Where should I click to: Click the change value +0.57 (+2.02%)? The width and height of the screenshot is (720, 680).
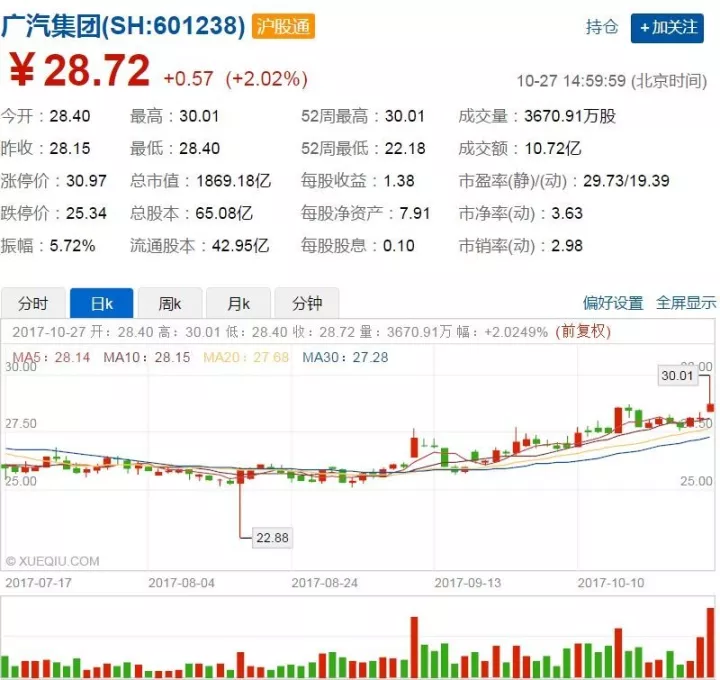(236, 79)
